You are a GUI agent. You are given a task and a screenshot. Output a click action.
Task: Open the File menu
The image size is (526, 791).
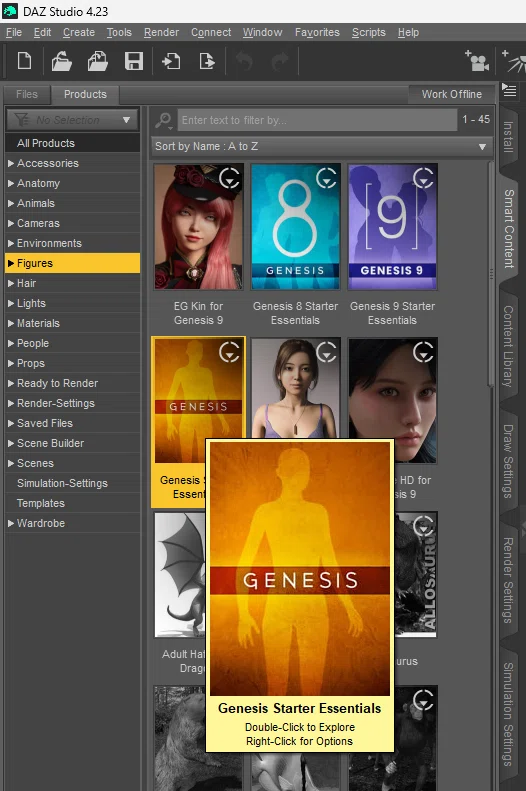click(x=14, y=32)
